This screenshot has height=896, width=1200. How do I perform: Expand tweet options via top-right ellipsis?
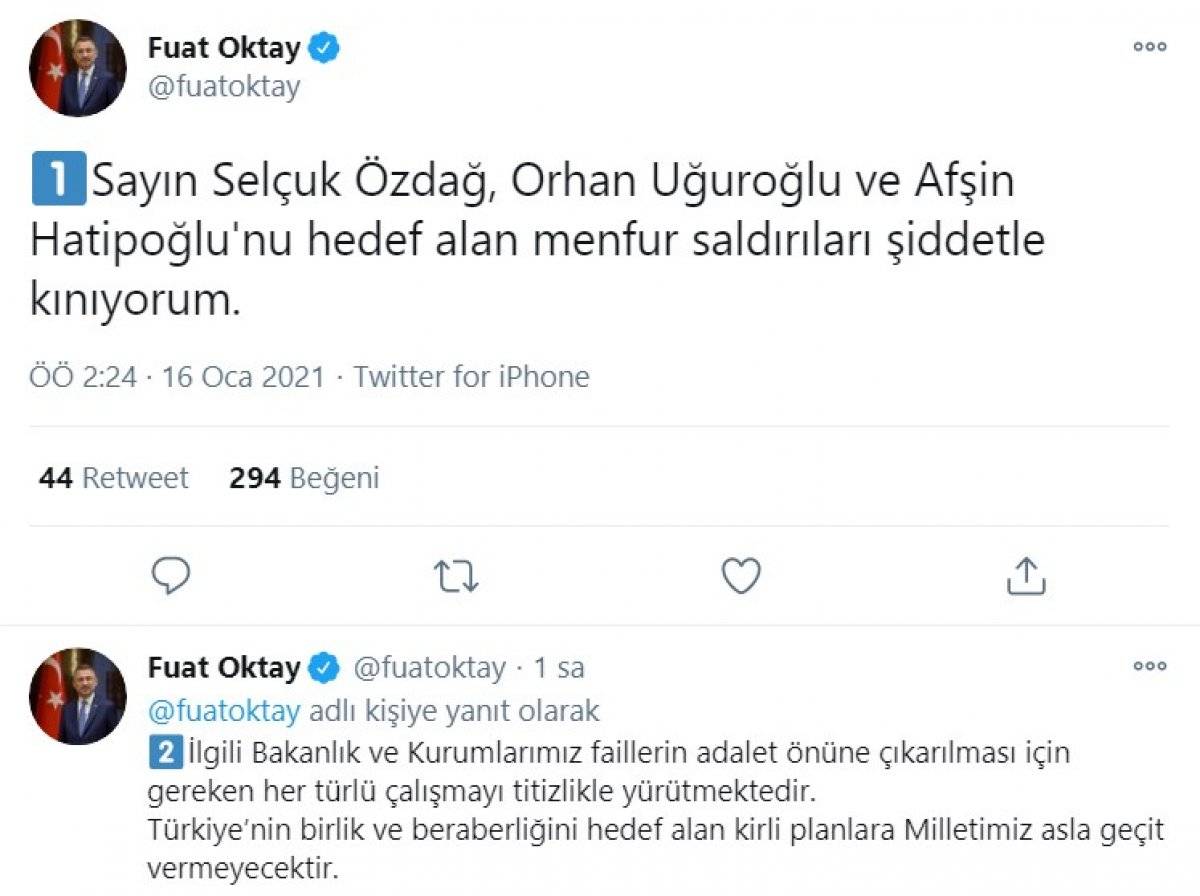(x=1152, y=46)
